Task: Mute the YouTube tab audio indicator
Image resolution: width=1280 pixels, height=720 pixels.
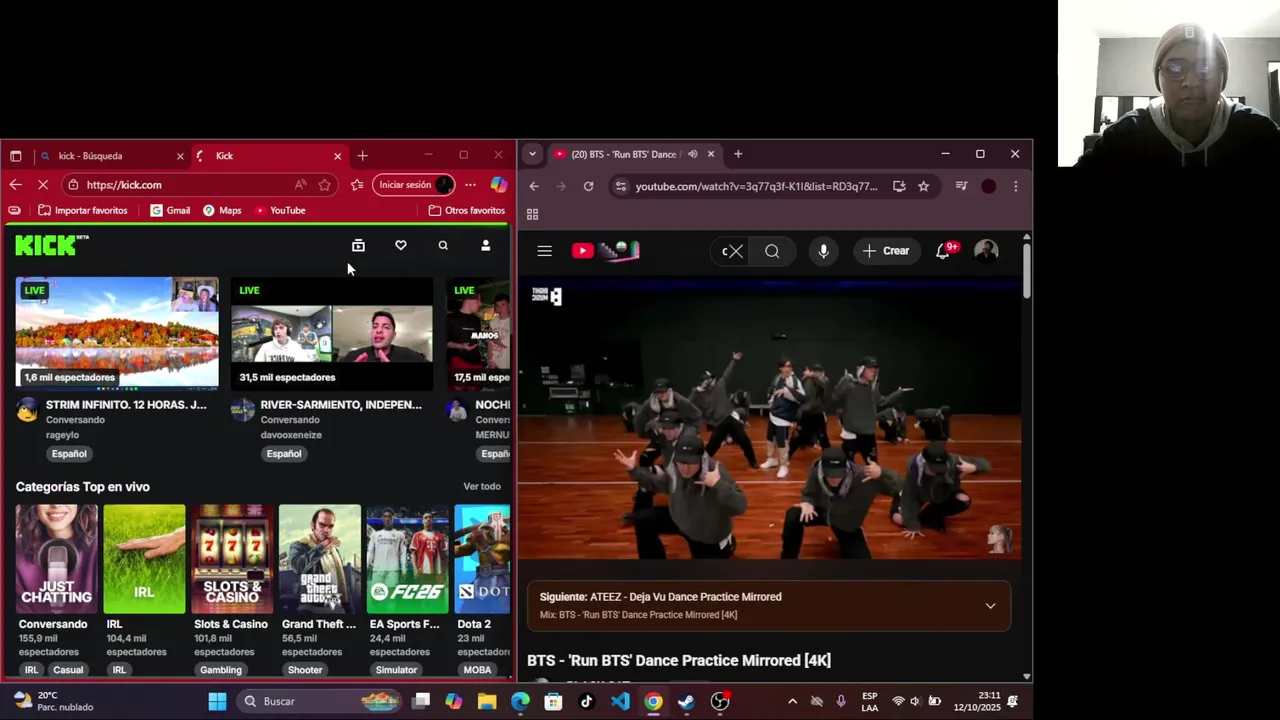Action: tap(693, 154)
